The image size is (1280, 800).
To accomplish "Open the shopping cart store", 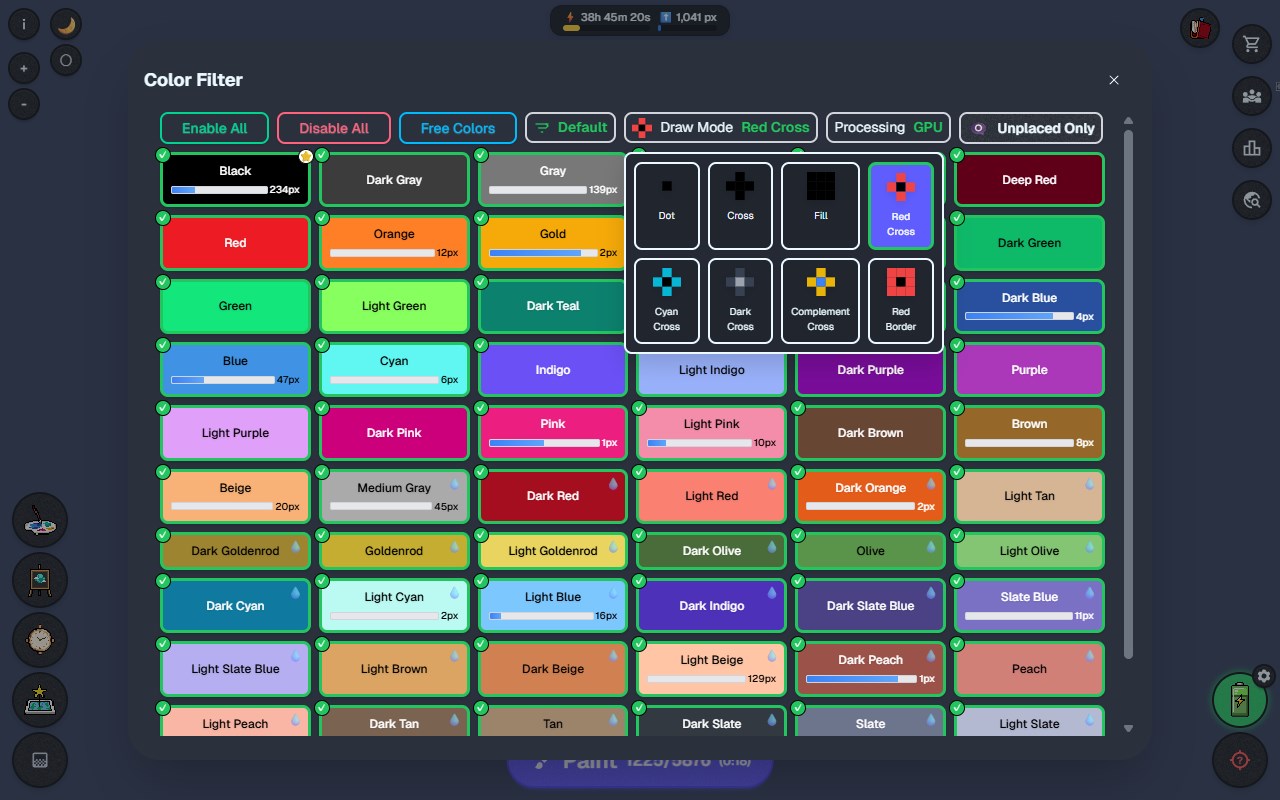I will pyautogui.click(x=1251, y=44).
